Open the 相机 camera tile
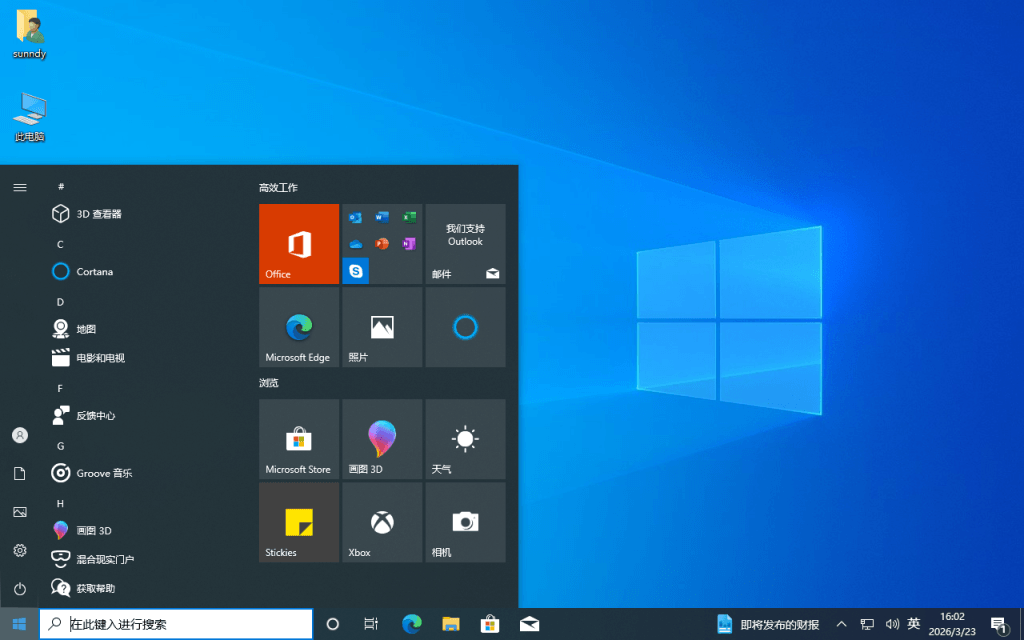 465,522
